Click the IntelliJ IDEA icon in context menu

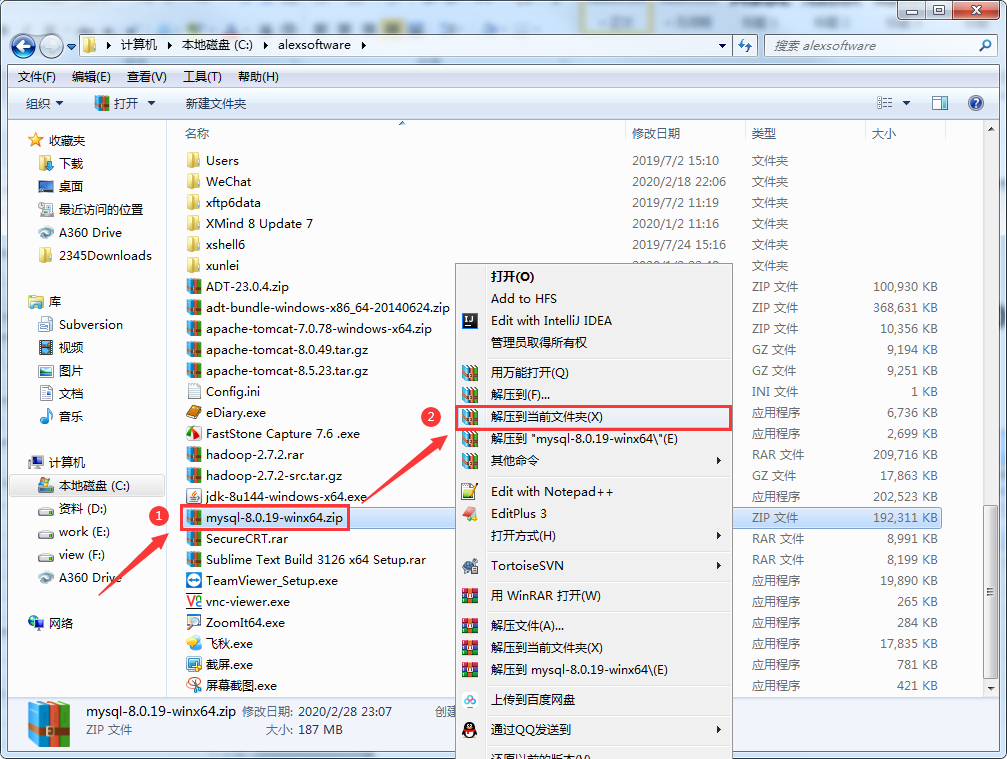pos(470,320)
